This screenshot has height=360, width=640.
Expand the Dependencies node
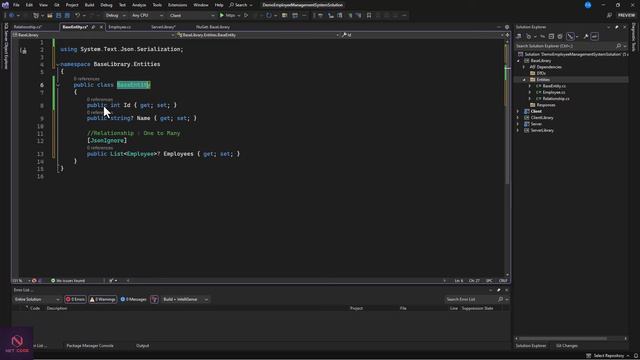point(524,67)
